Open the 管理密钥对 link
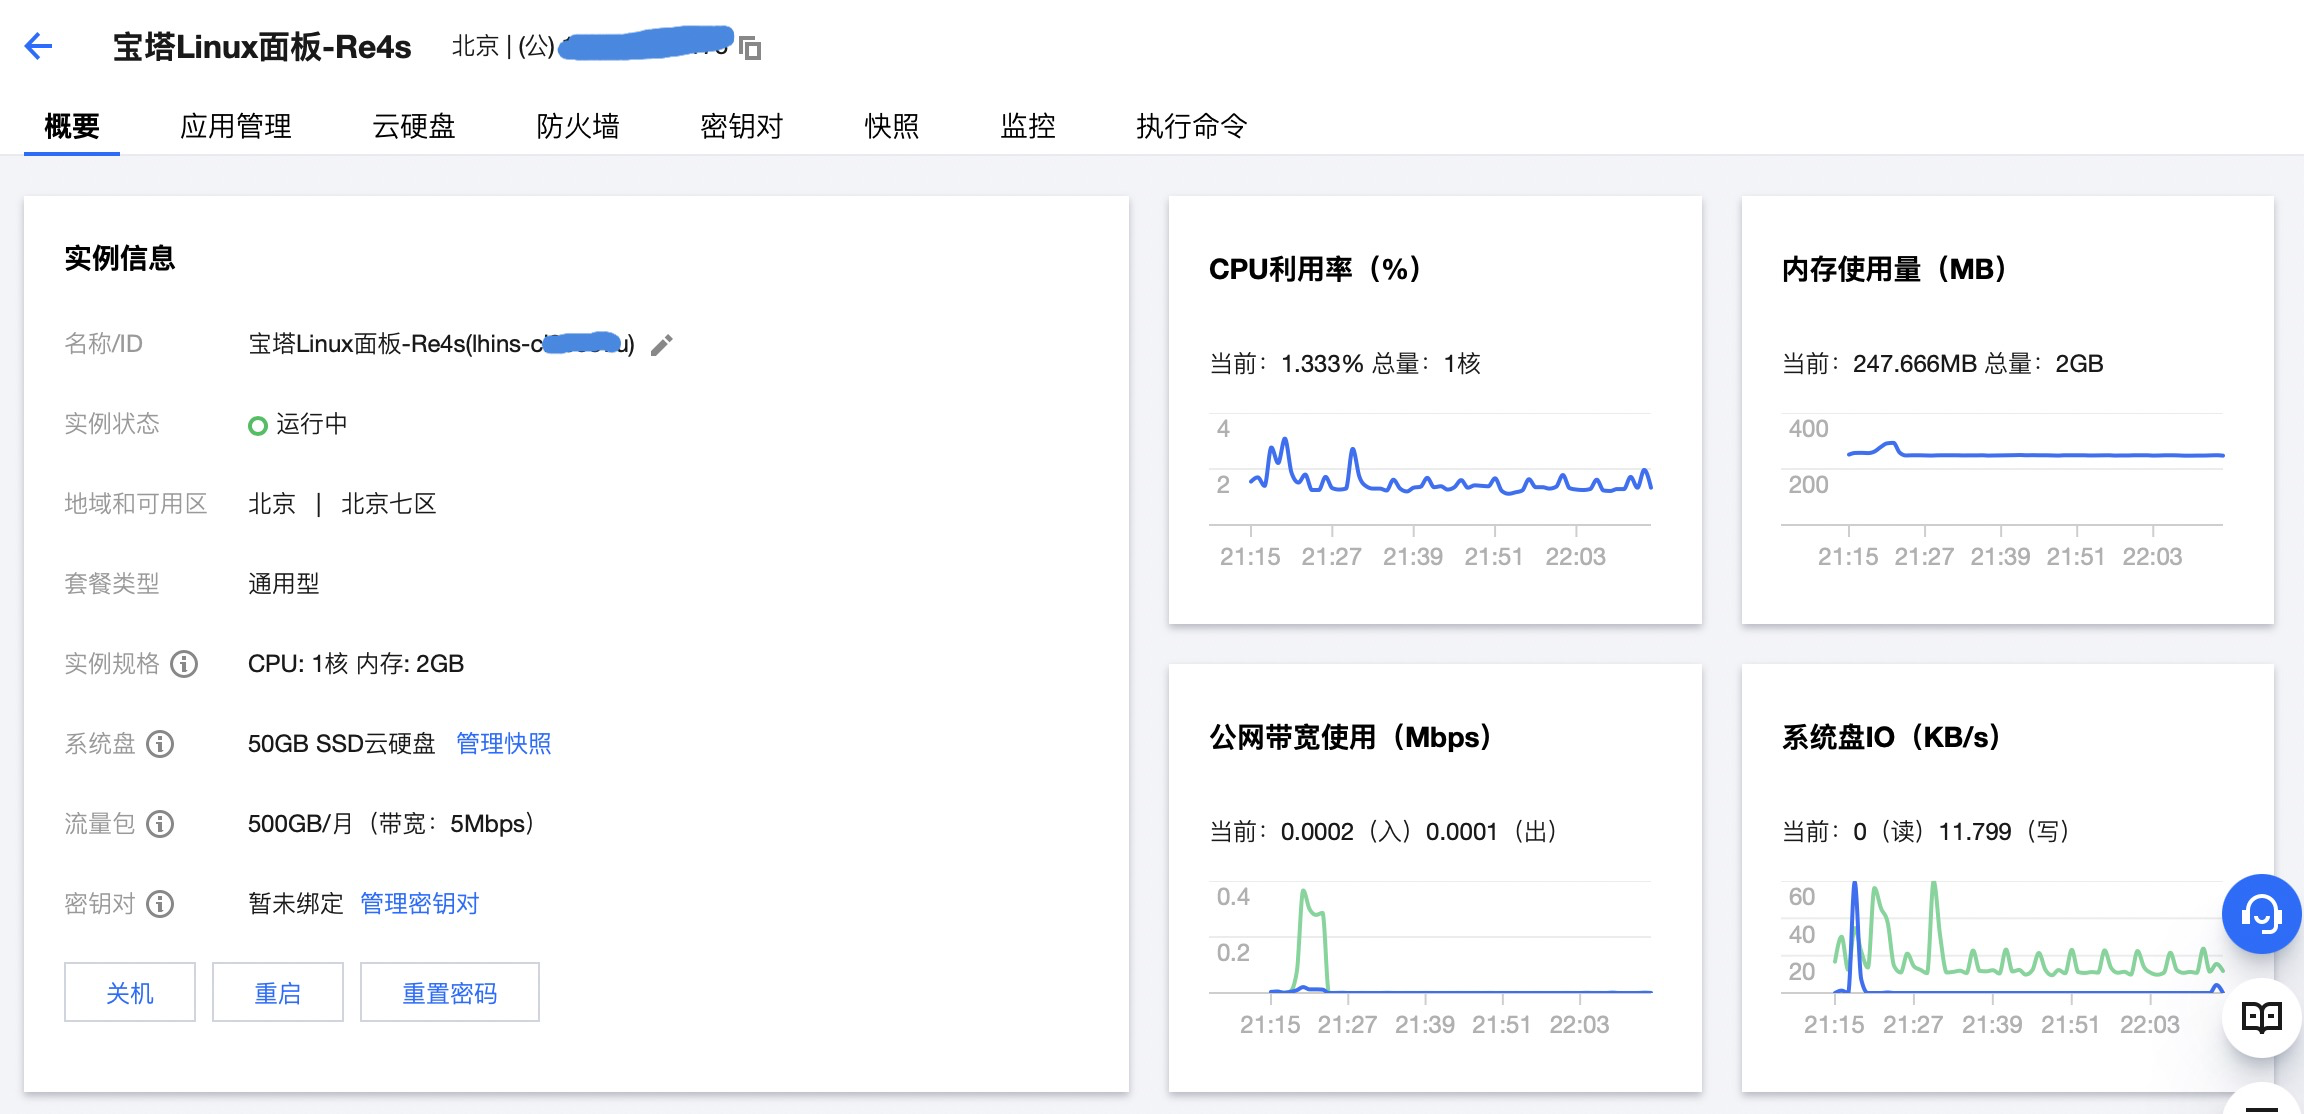This screenshot has height=1114, width=2304. click(420, 904)
